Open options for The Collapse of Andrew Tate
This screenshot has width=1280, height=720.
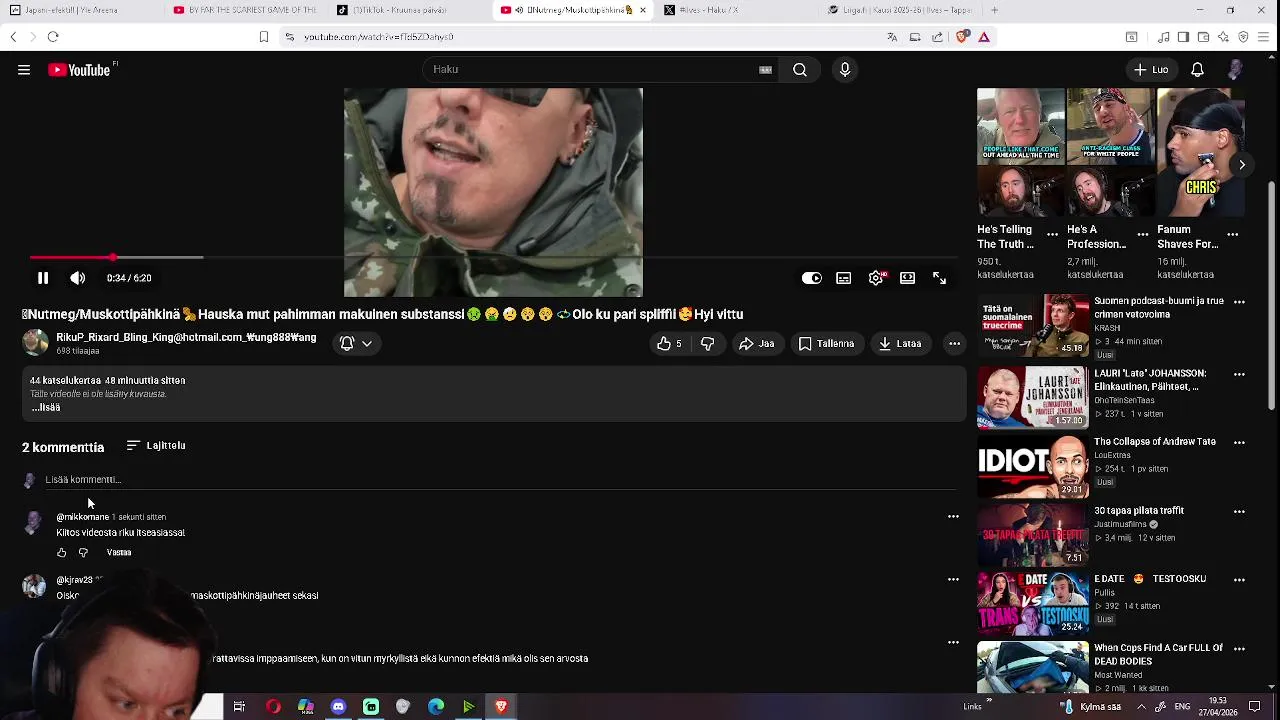[1239, 442]
